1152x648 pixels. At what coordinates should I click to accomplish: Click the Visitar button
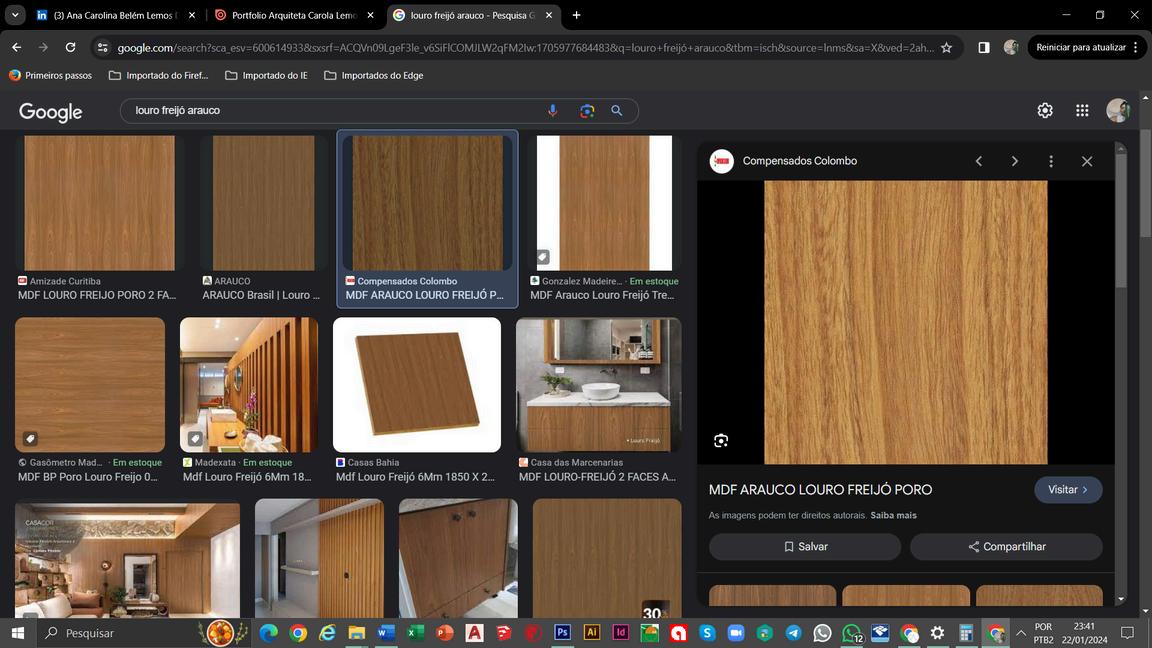click(x=1068, y=490)
